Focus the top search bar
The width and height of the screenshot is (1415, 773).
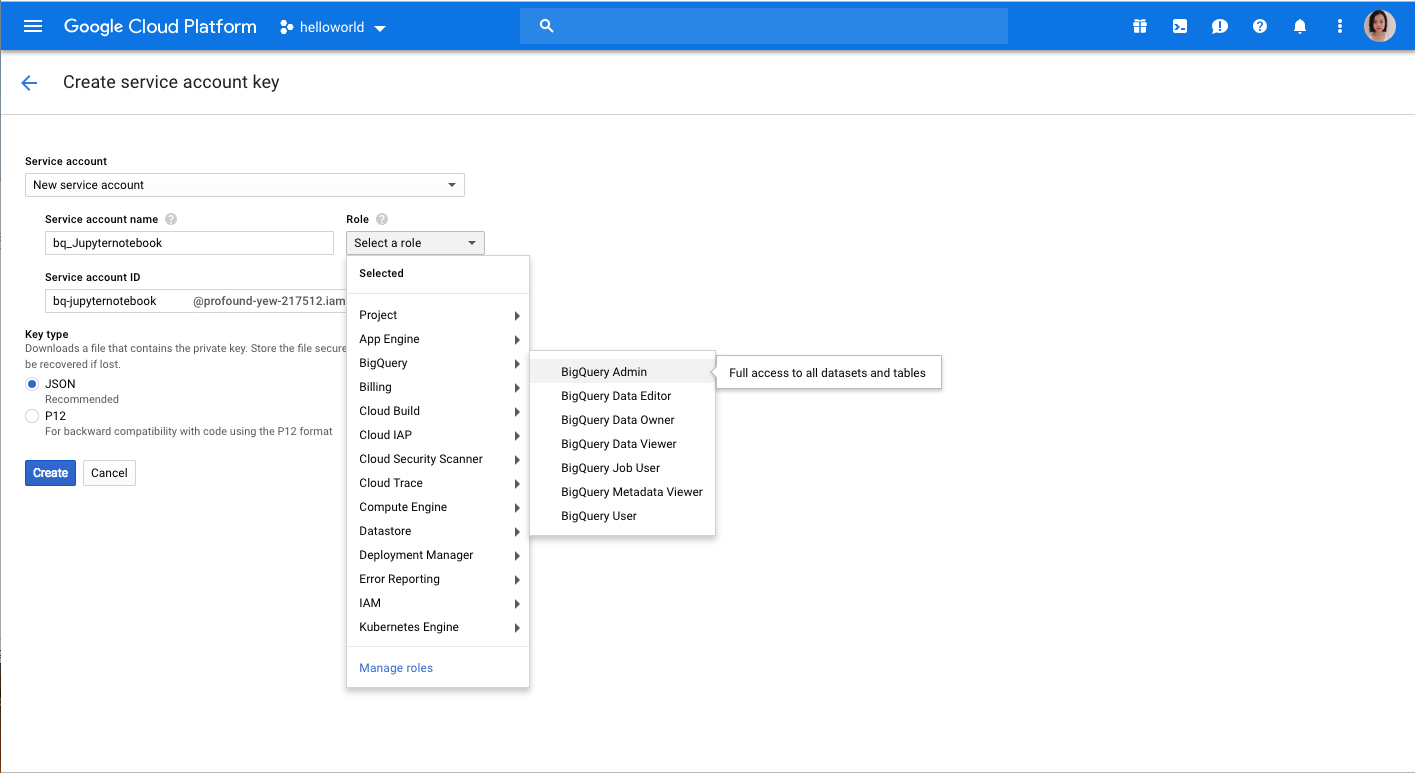click(764, 26)
